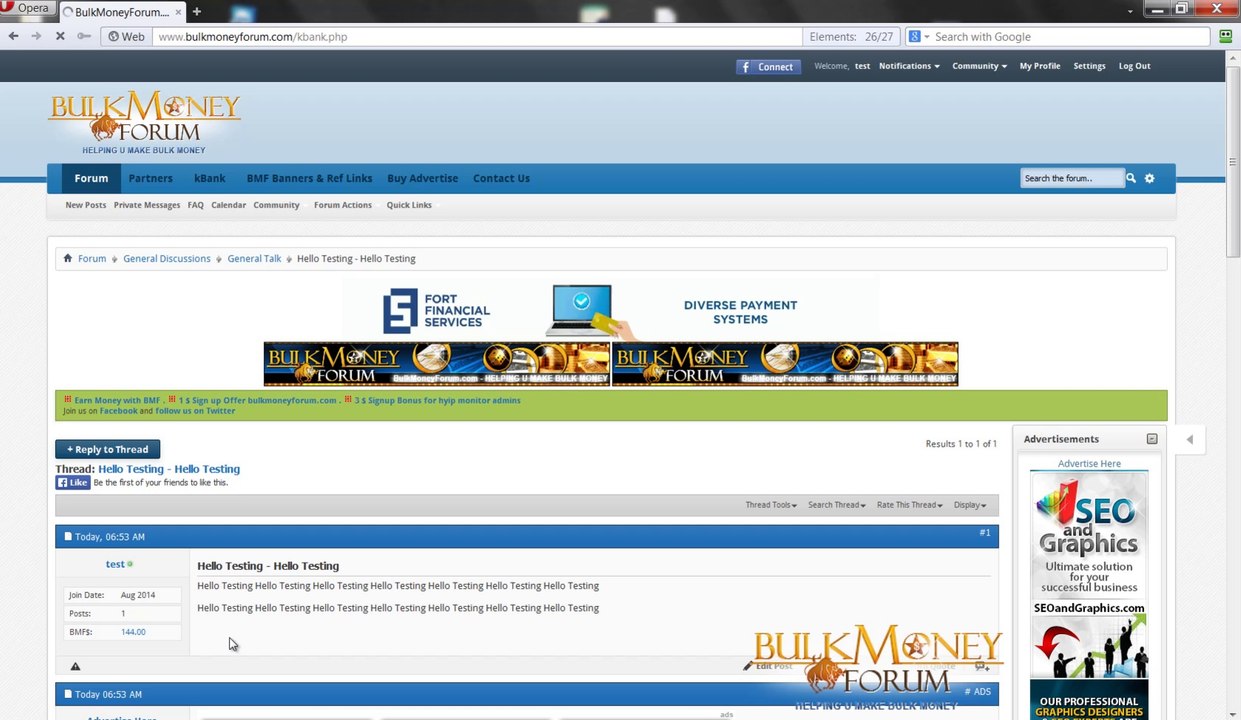Expand the Display dropdown
The width and height of the screenshot is (1241, 720).
click(970, 505)
